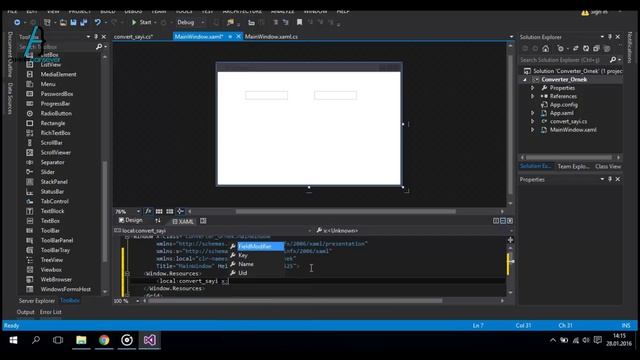Click the Search Solution Explorer input field
Image resolution: width=640 pixels, height=360 pixels.
coord(564,60)
